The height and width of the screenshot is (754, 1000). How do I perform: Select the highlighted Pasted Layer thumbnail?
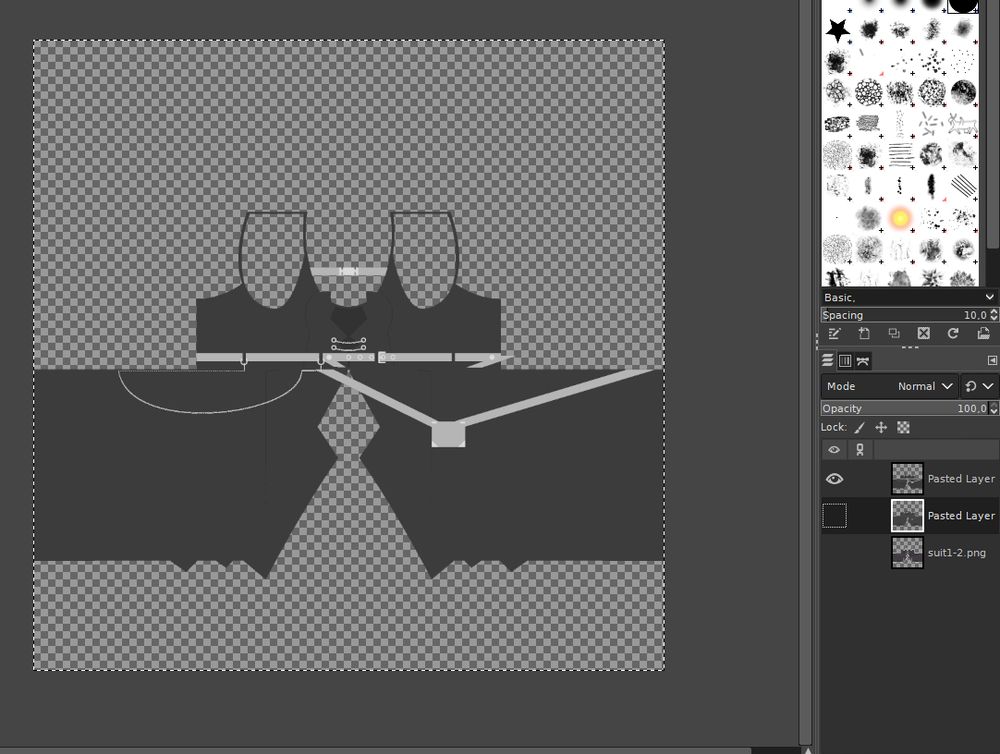[907, 515]
